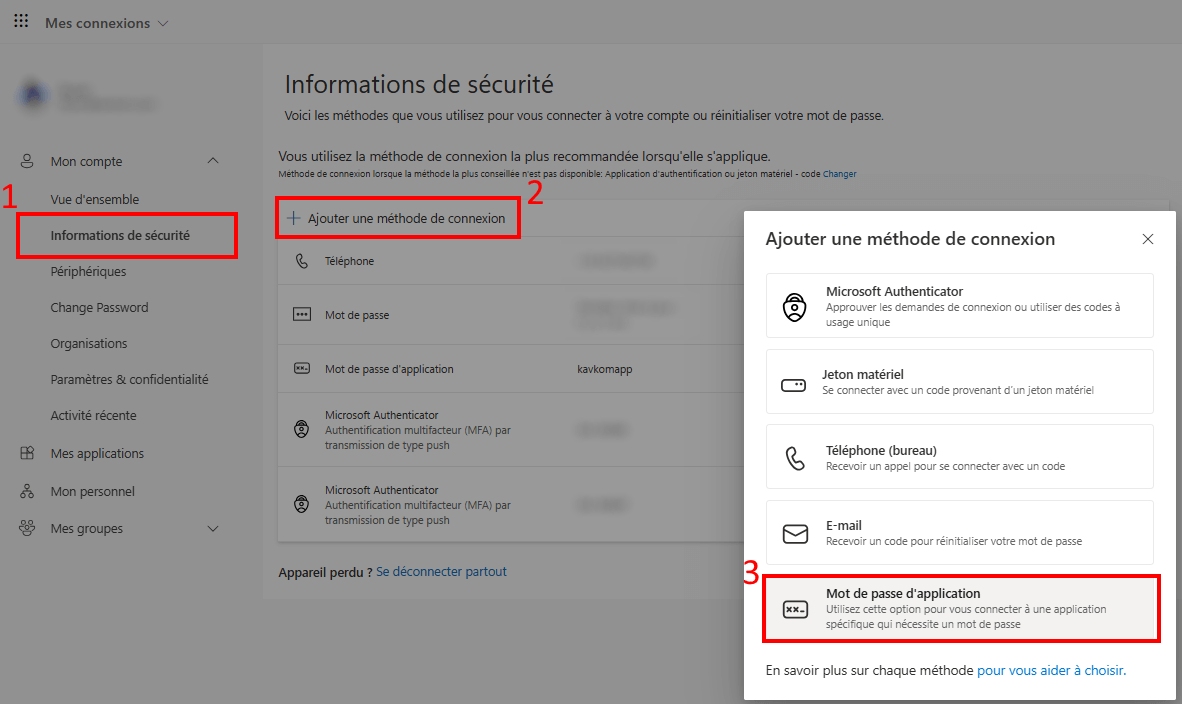Click the Téléphone (bureau) phone icon
This screenshot has height=704, width=1182.
click(x=795, y=458)
